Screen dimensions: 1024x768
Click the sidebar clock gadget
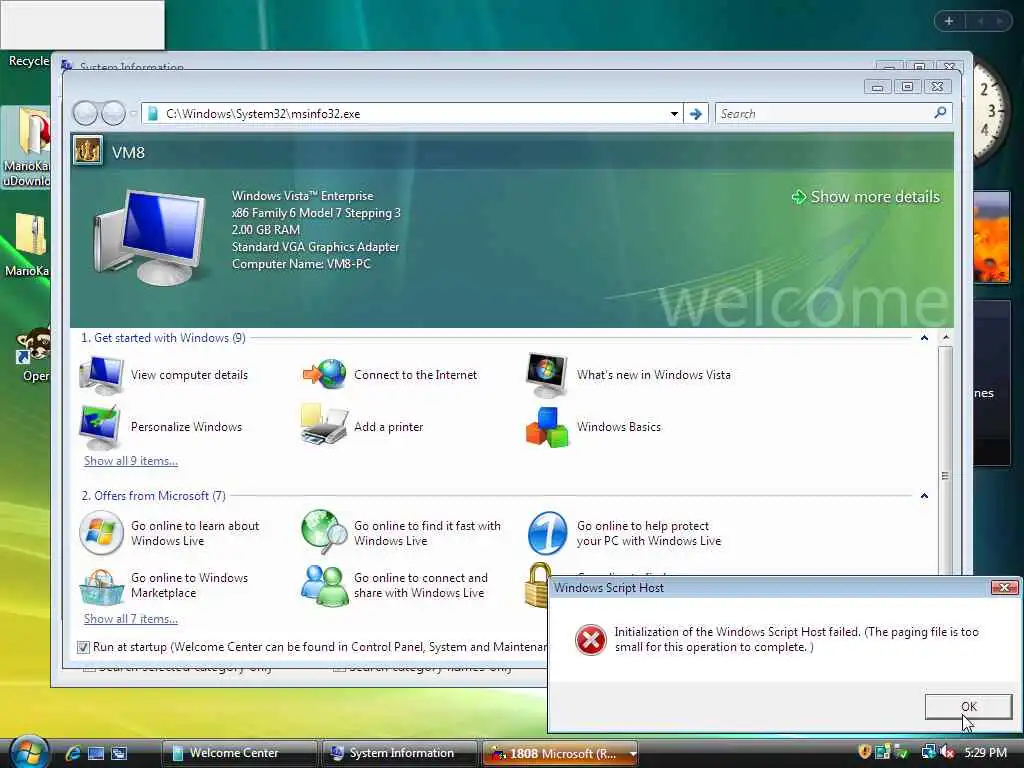point(991,112)
